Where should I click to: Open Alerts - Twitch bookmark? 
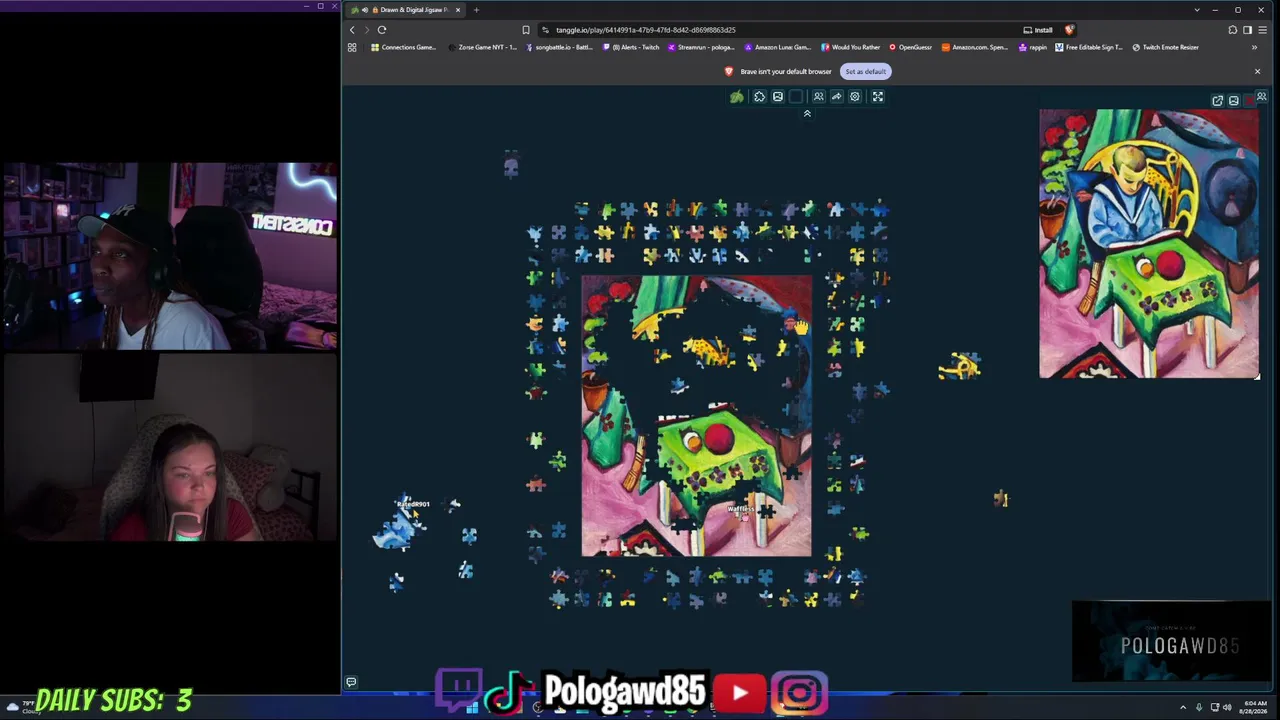[x=632, y=47]
